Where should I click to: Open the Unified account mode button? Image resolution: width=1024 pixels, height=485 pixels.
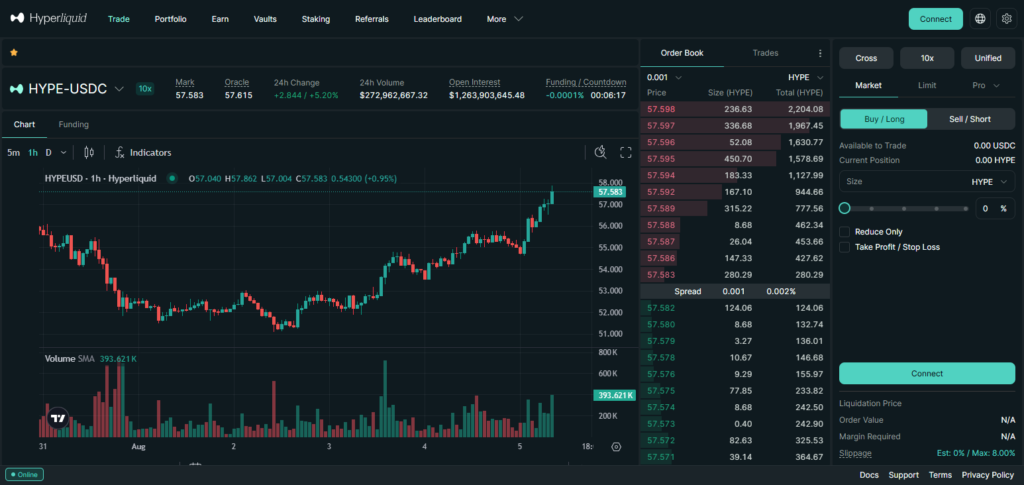point(987,57)
